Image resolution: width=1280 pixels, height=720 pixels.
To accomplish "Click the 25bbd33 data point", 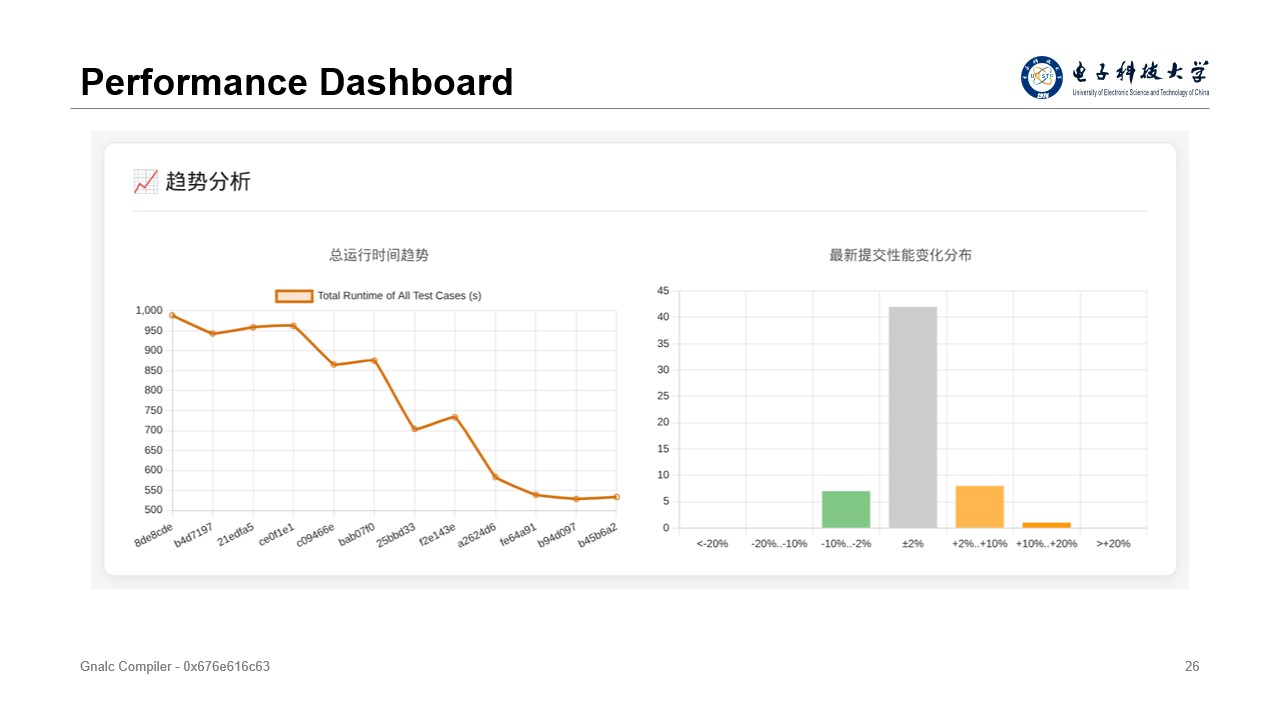I will pos(414,429).
